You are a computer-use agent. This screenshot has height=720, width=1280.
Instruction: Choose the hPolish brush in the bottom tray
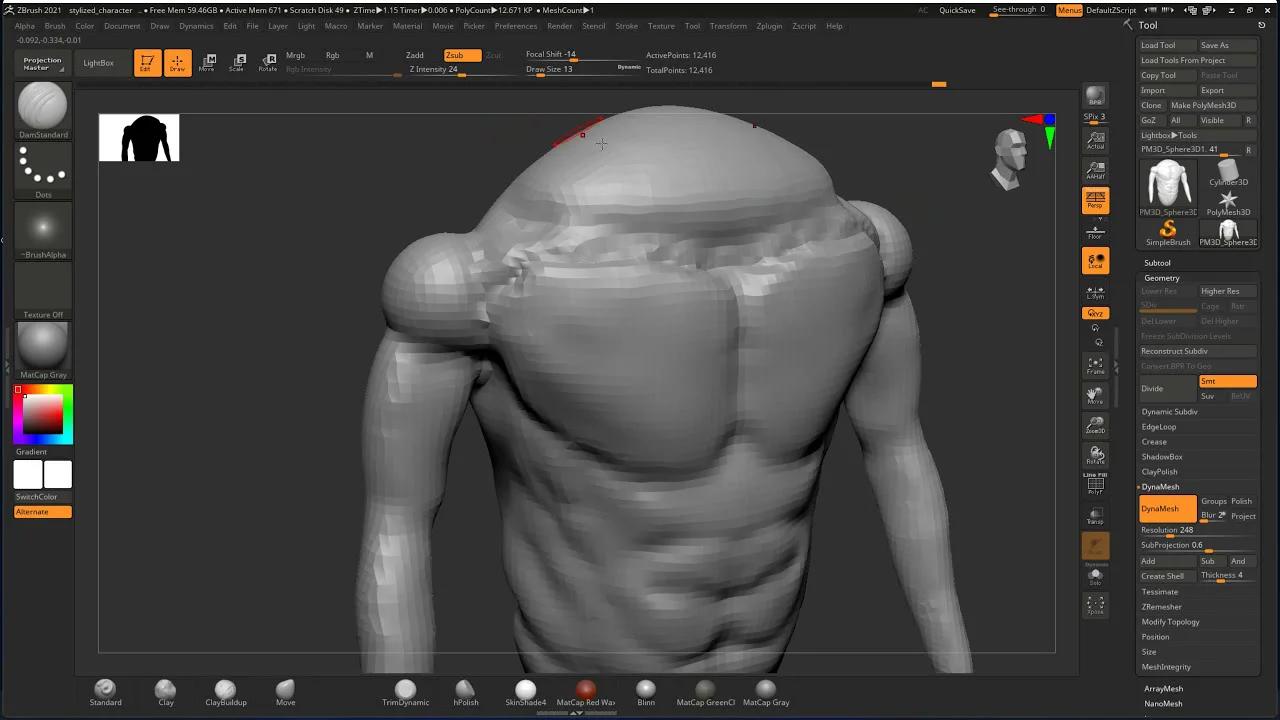[x=465, y=690]
